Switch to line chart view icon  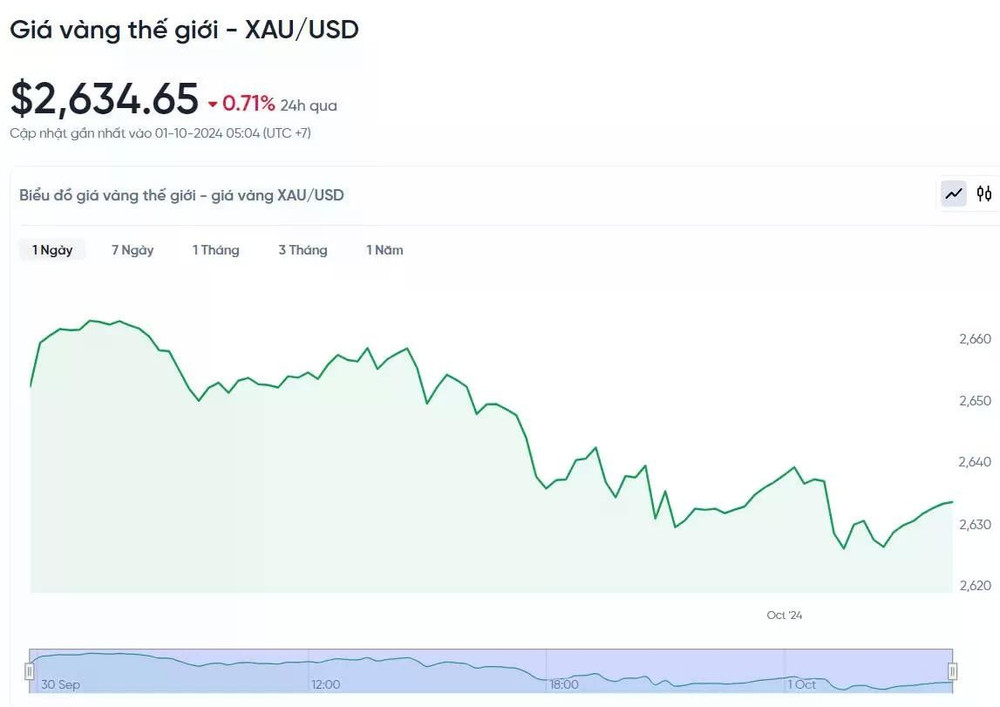(x=953, y=194)
